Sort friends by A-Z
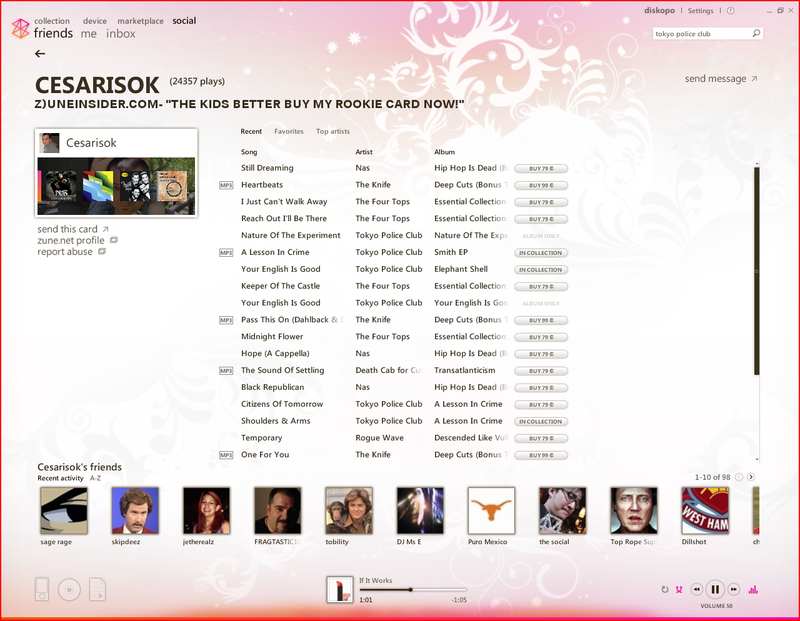Image resolution: width=800 pixels, height=621 pixels. (95, 478)
